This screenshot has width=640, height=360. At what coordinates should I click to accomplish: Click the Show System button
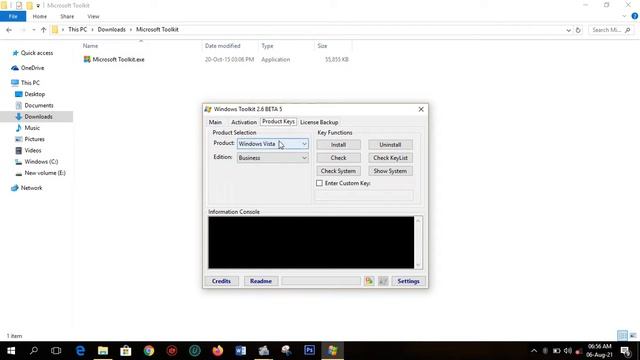click(x=390, y=171)
